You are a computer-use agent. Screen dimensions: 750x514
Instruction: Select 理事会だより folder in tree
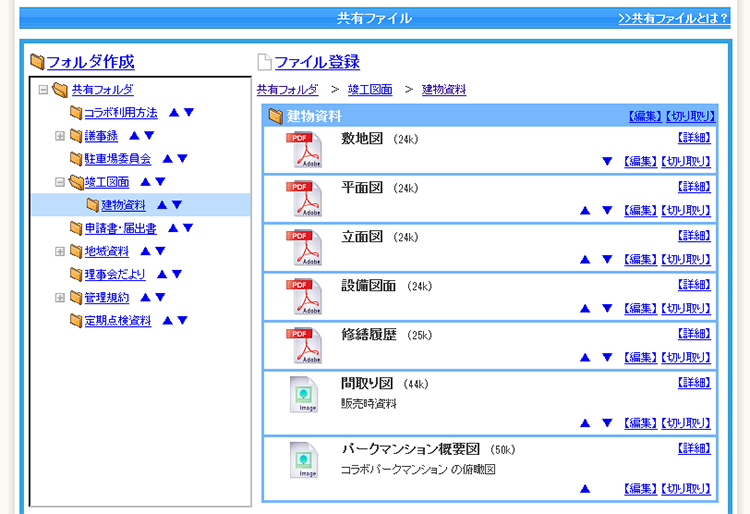point(115,274)
